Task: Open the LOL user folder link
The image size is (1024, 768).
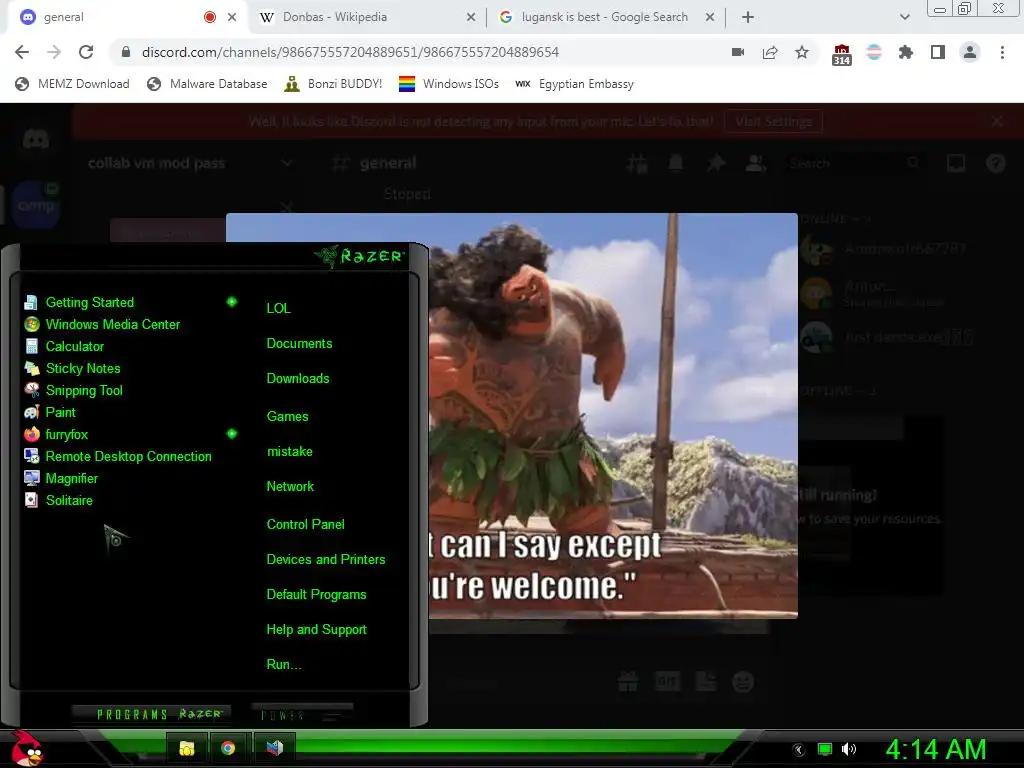Action: [x=278, y=308]
